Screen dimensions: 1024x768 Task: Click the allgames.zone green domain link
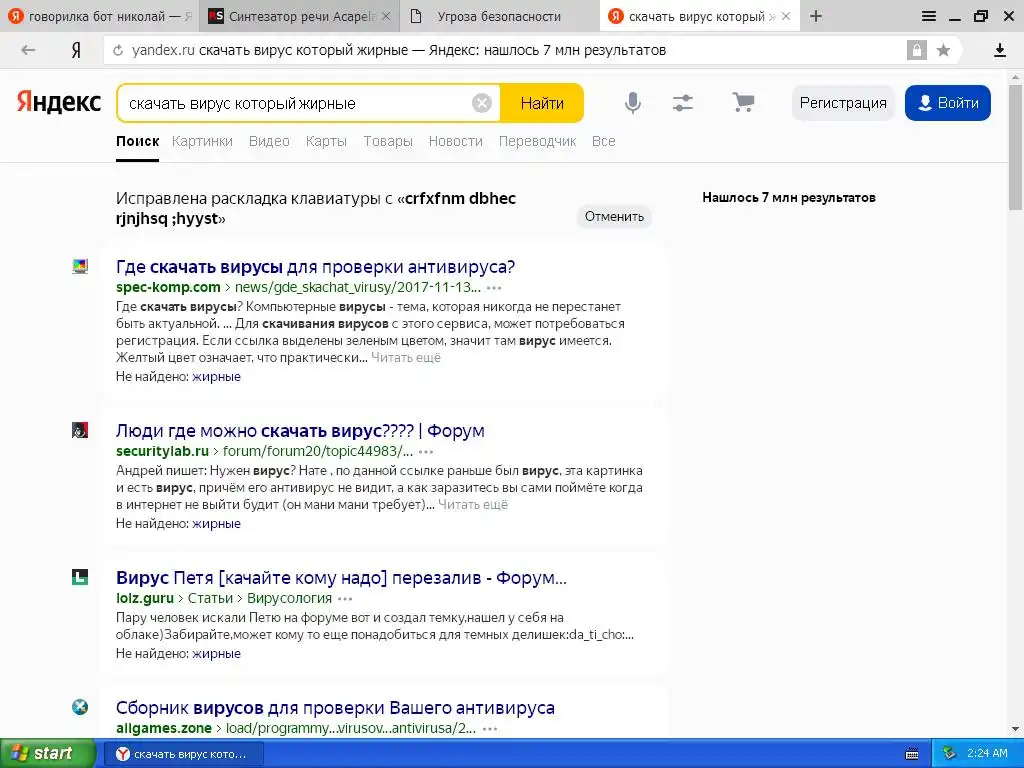tap(164, 728)
